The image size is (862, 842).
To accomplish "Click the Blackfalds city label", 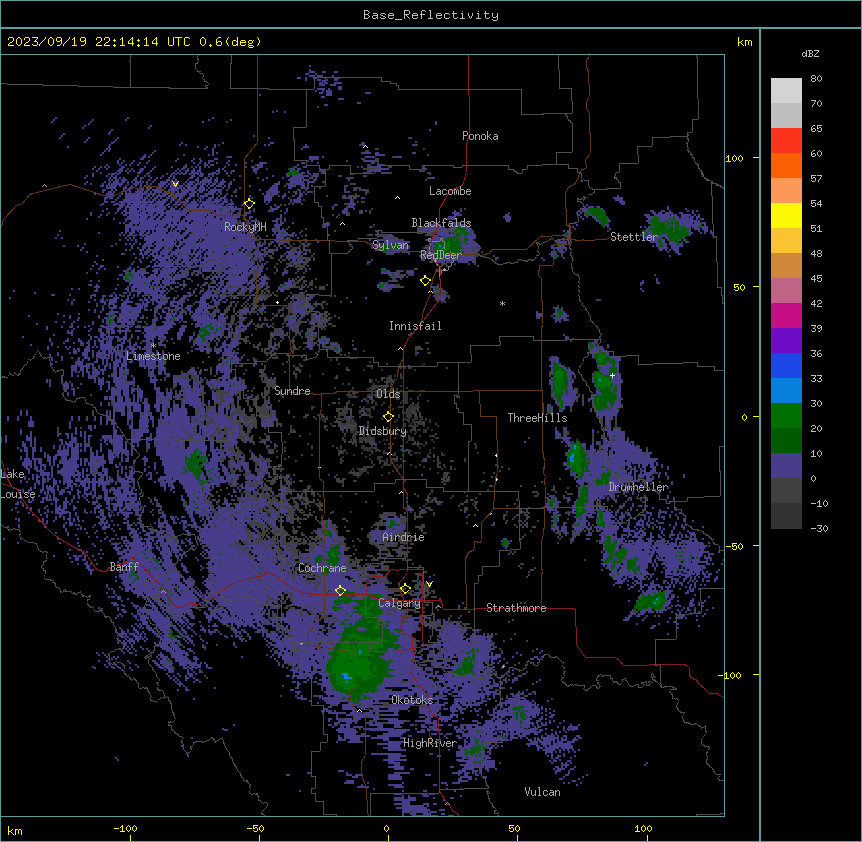I will pos(441,223).
